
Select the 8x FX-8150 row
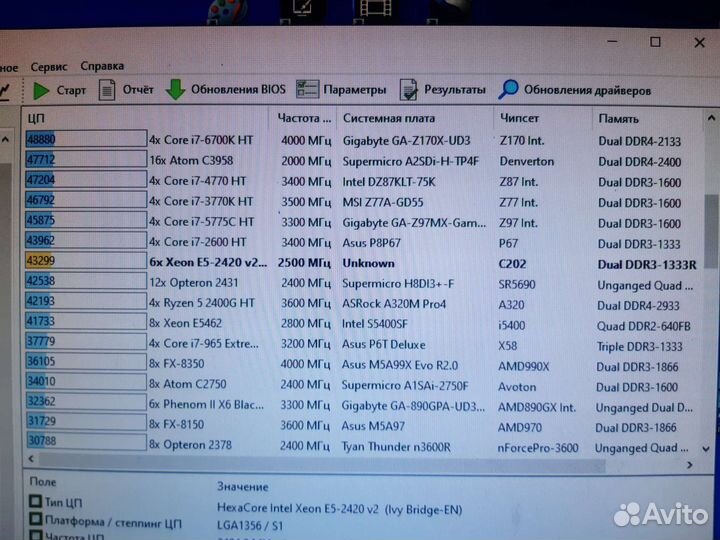(x=176, y=424)
